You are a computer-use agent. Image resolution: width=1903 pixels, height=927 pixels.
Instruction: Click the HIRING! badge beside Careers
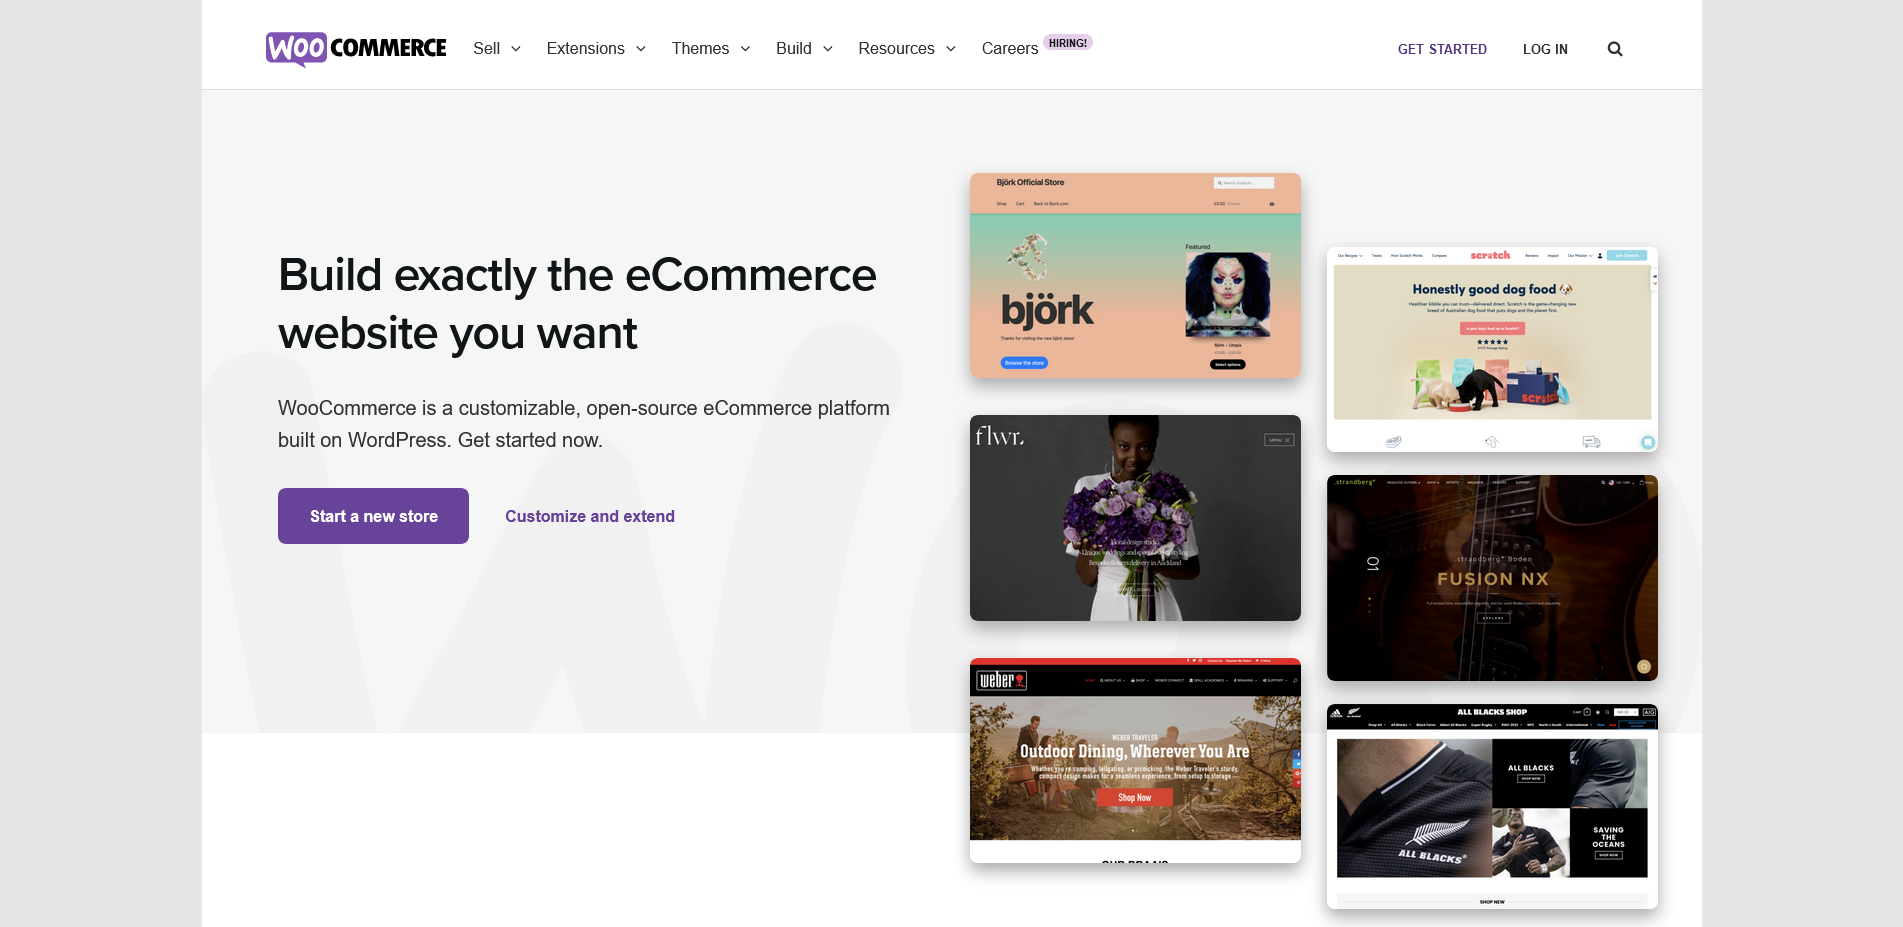(1067, 43)
